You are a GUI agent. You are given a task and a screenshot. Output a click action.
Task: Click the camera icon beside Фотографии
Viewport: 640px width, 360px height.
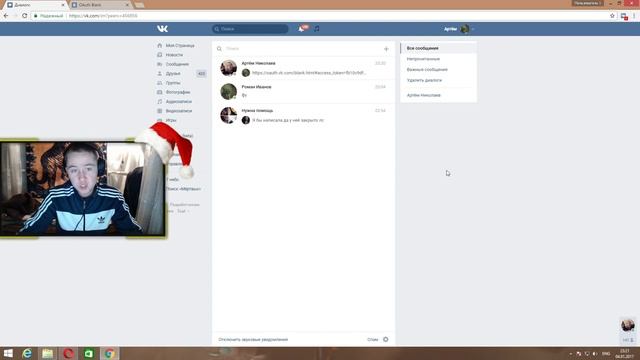(160, 92)
